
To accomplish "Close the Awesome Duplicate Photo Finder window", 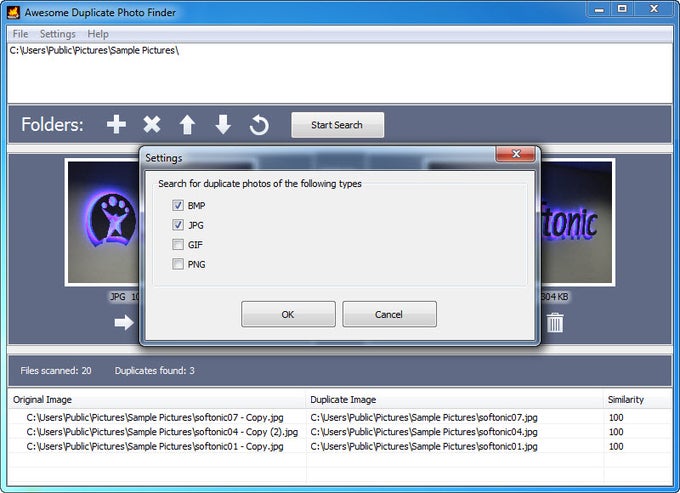I will click(654, 9).
